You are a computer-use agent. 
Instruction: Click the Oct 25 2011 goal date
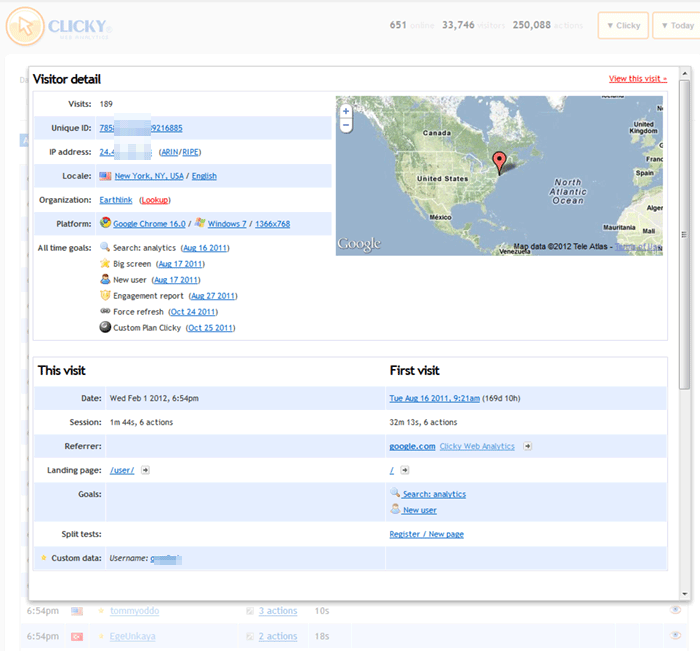coord(209,328)
